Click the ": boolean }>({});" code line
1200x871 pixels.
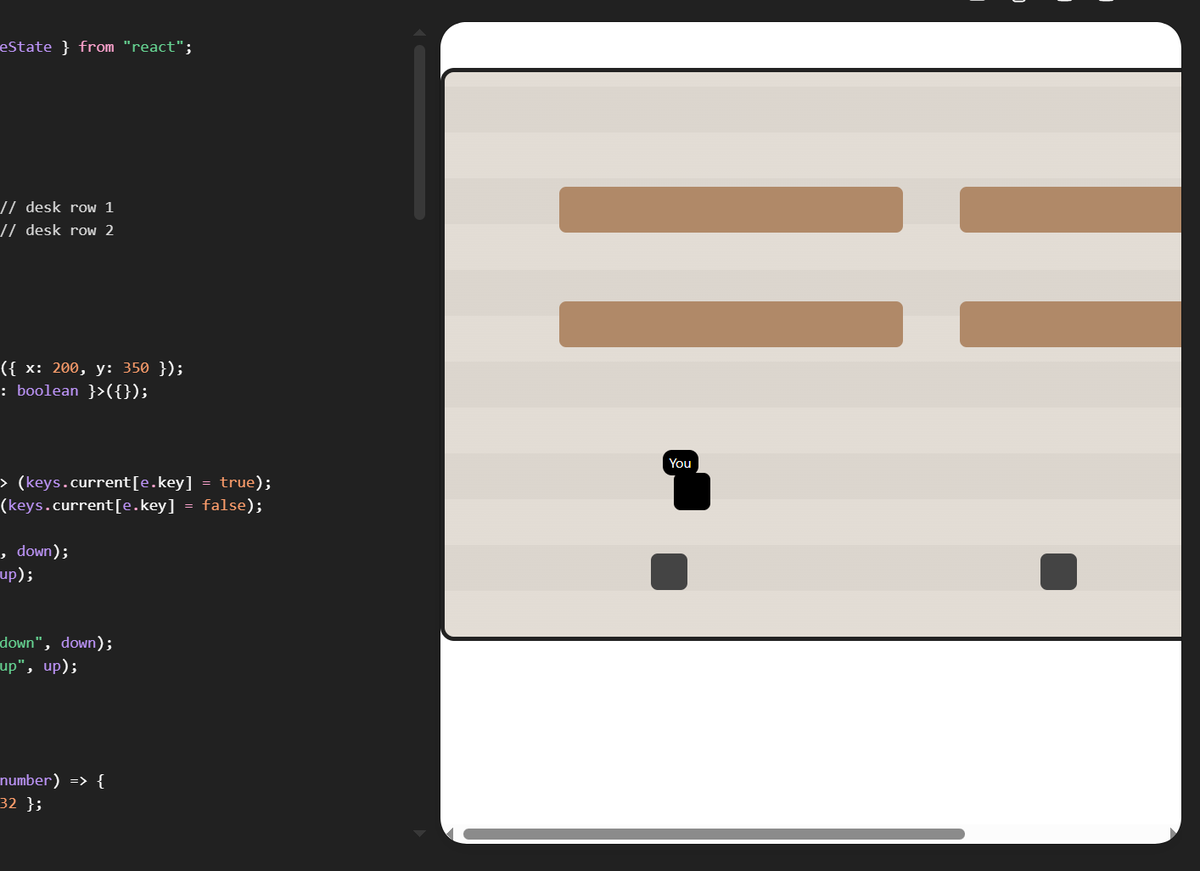[x=74, y=390]
